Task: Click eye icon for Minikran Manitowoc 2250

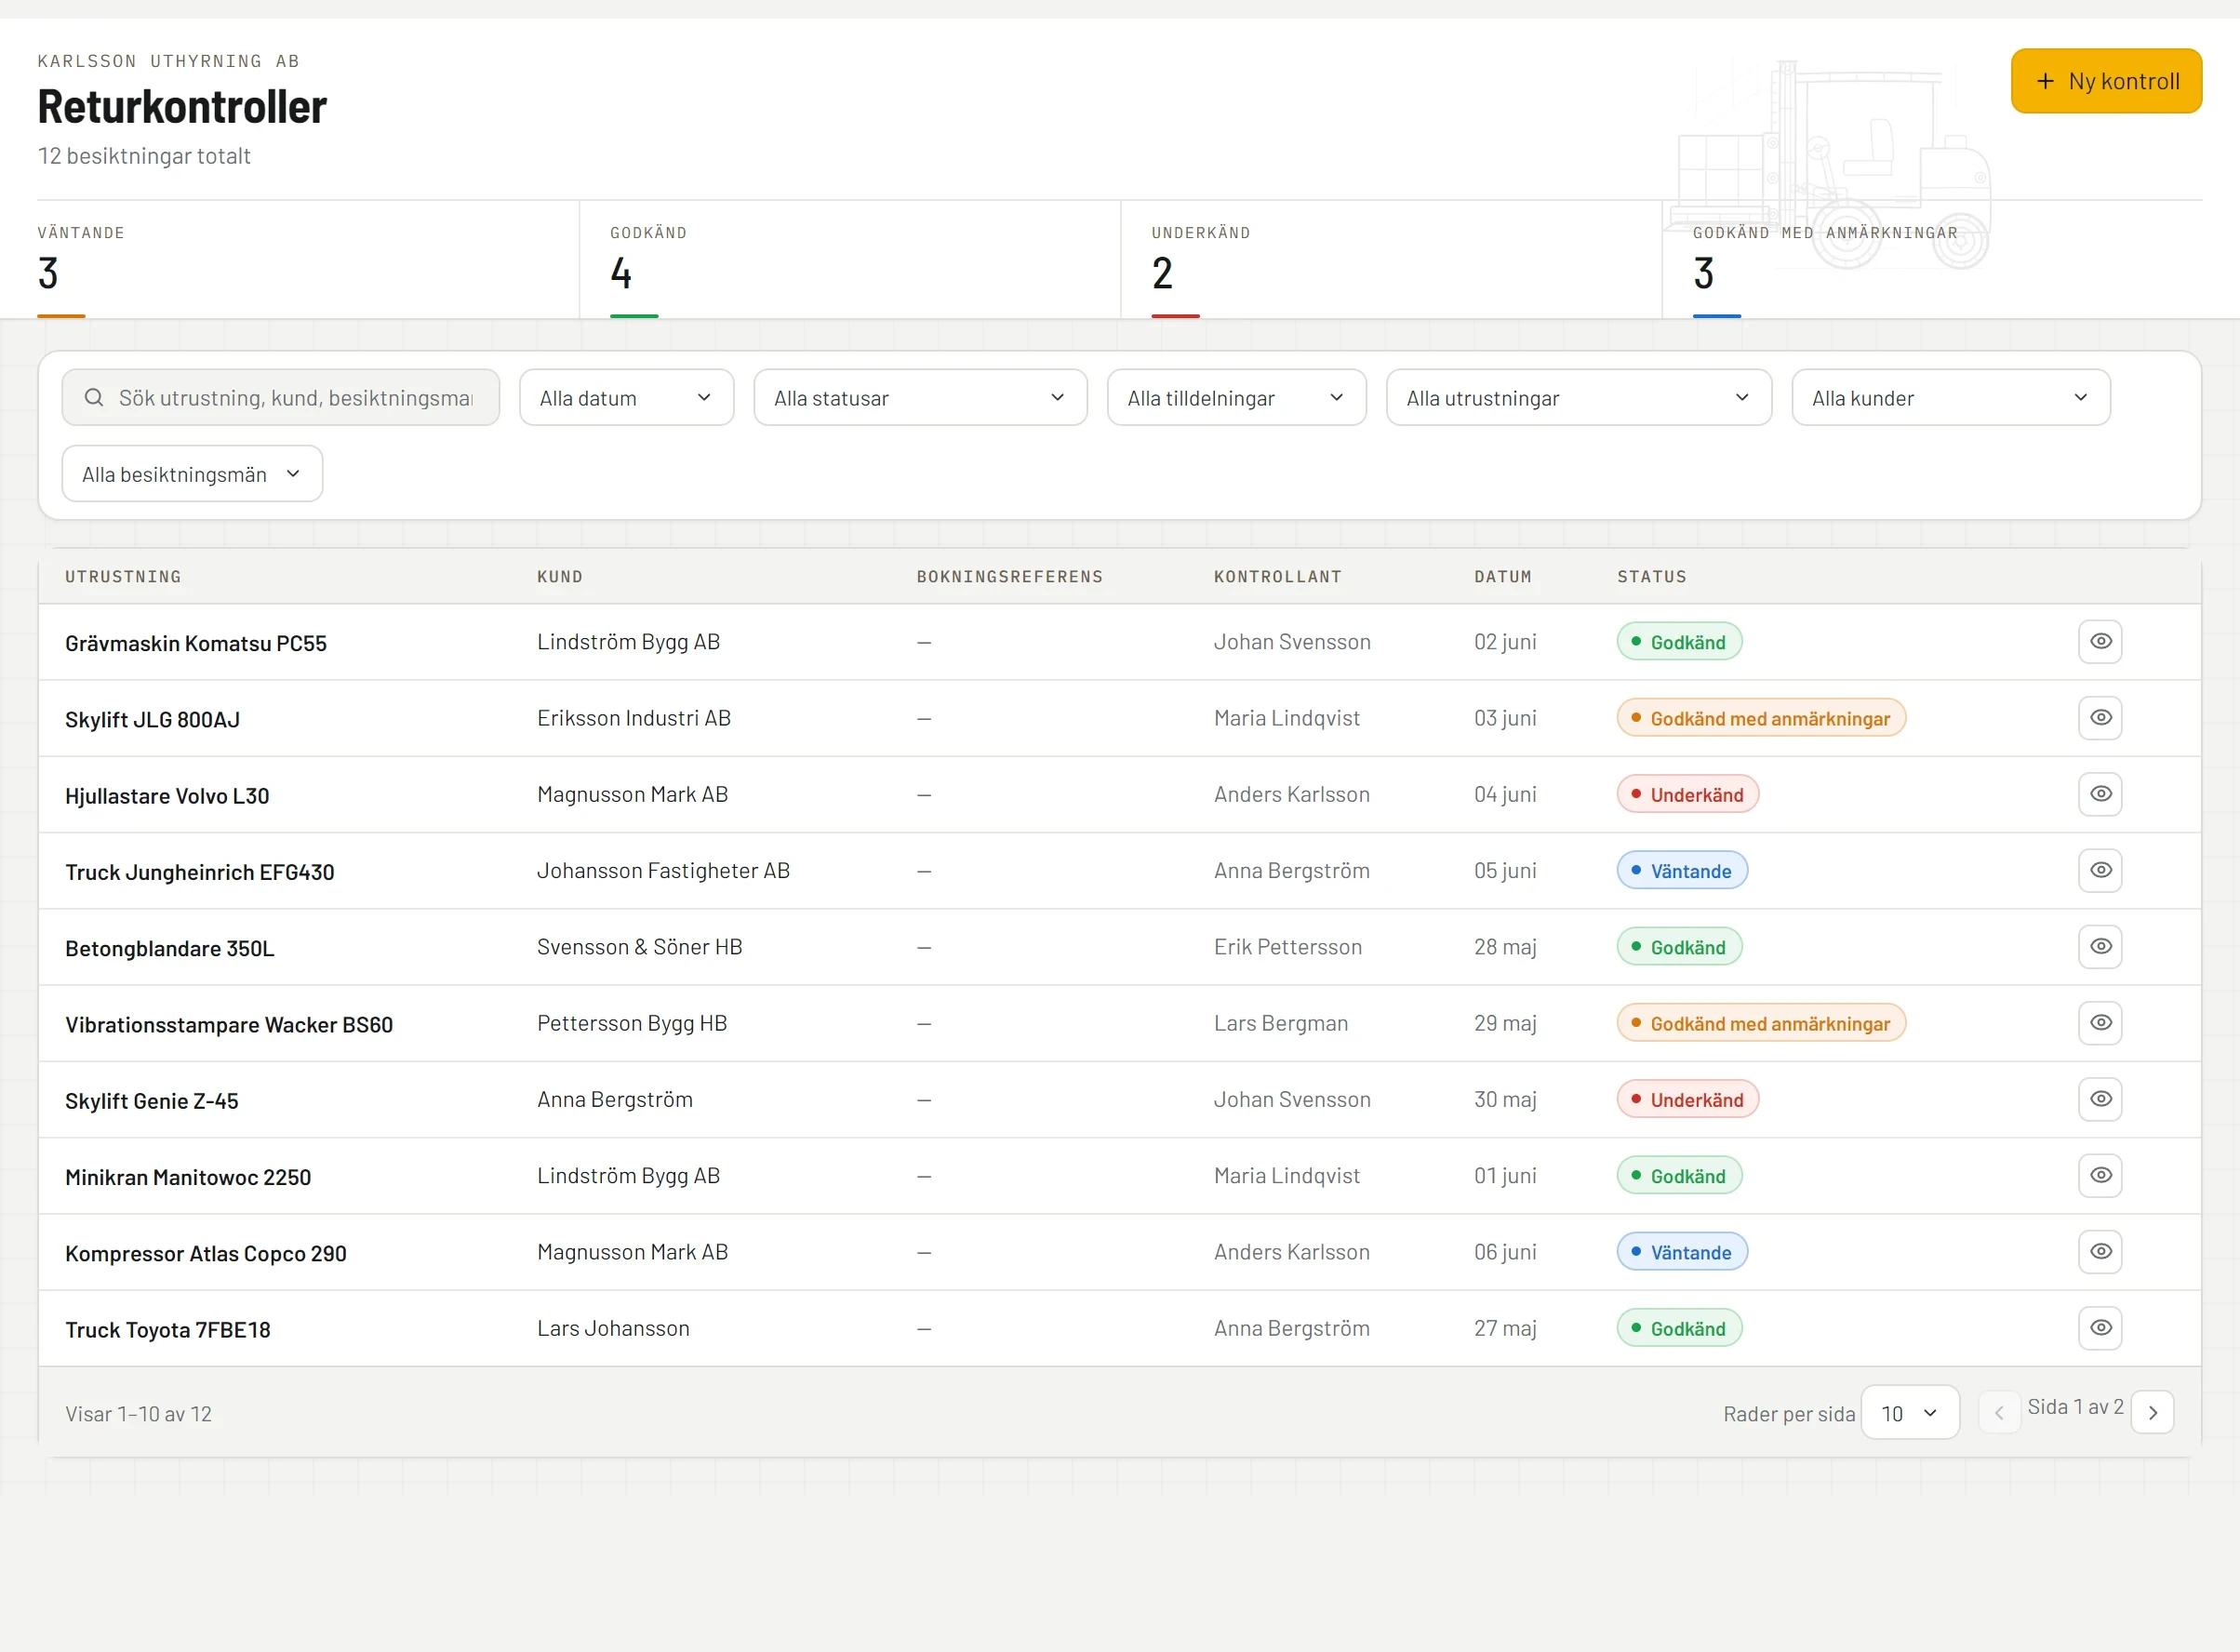Action: click(2100, 1176)
